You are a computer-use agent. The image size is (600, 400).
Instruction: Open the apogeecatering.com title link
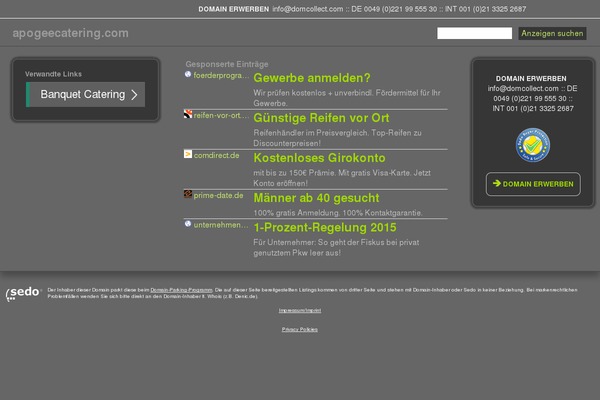pyautogui.click(x=70, y=33)
